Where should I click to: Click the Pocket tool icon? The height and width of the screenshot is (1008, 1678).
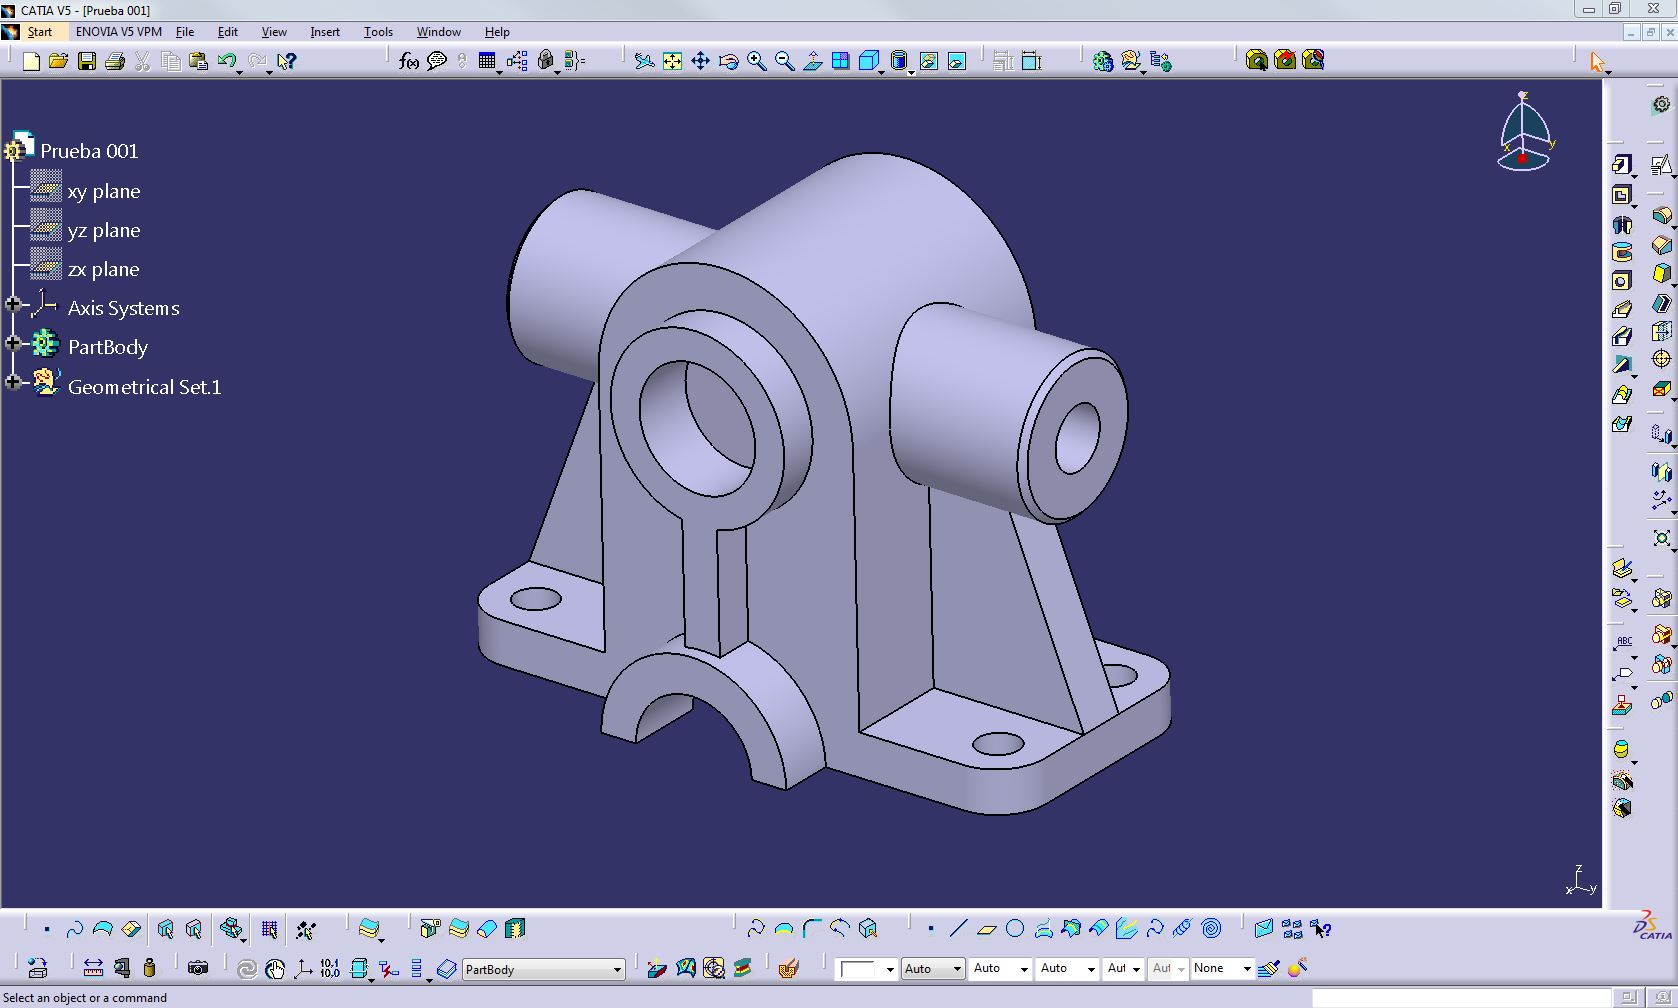(x=1622, y=195)
